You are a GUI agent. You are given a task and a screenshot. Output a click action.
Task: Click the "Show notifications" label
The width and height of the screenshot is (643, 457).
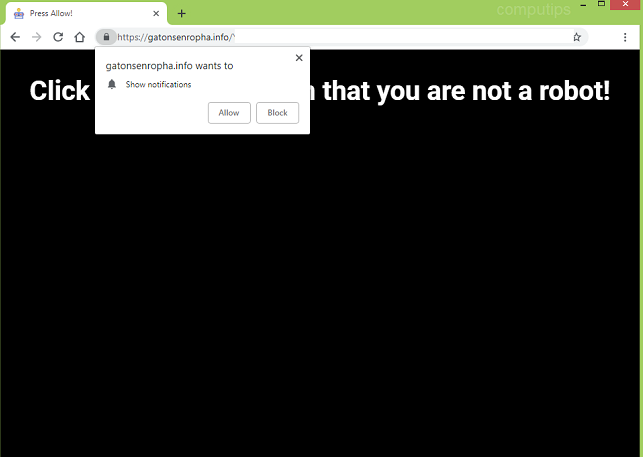pos(158,85)
